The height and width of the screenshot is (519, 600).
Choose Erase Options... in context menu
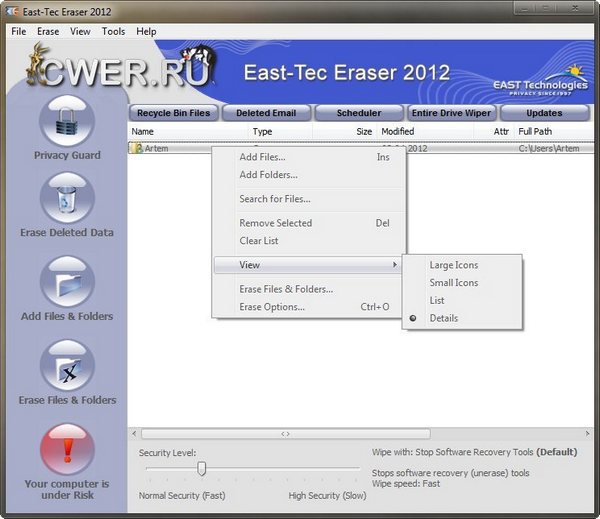pyautogui.click(x=308, y=307)
